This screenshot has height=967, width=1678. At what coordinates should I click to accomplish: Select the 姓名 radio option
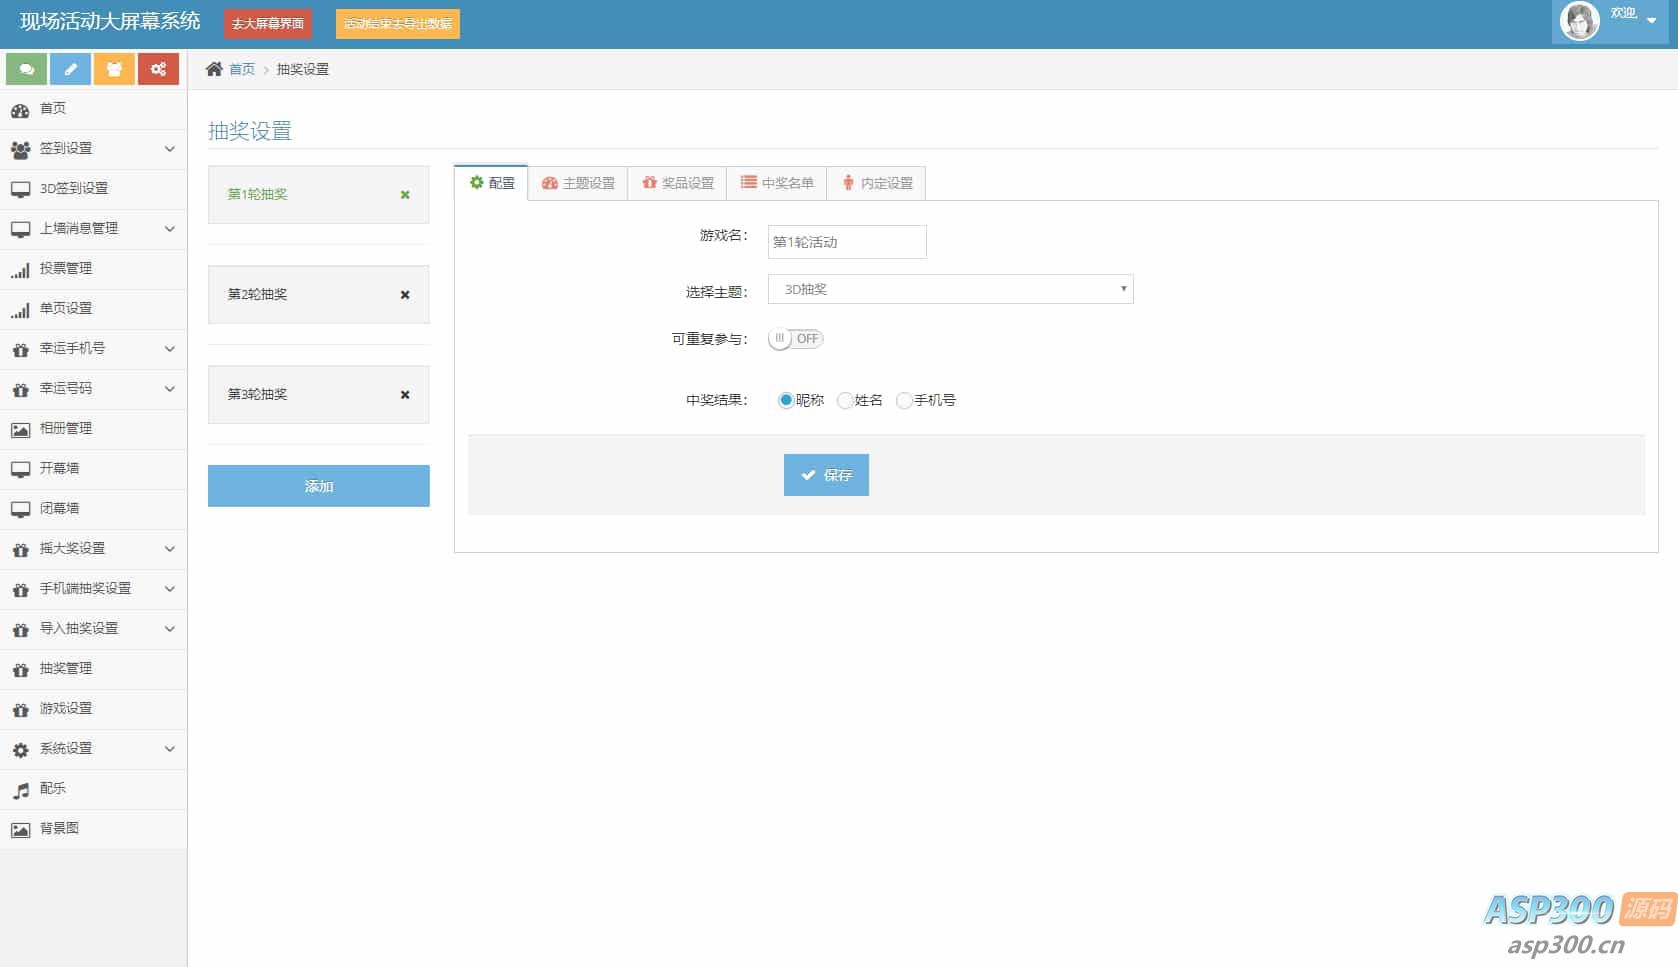846,401
